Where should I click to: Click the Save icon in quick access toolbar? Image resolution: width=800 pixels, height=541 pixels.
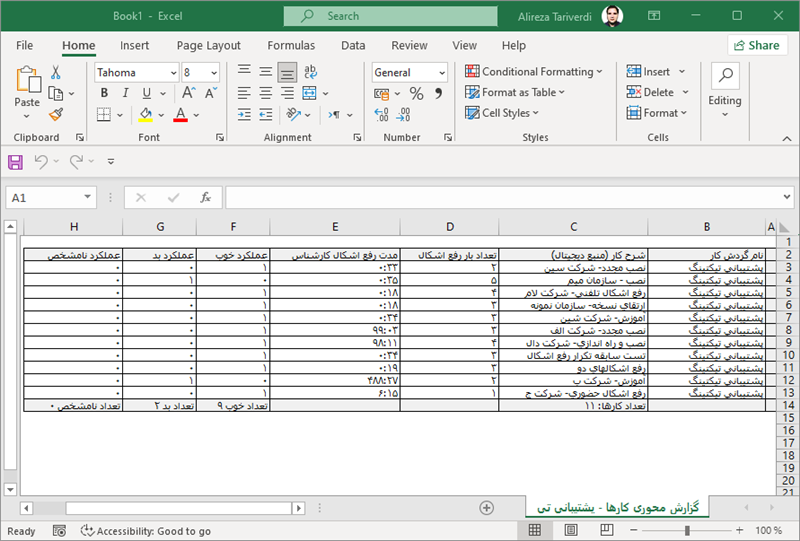click(15, 161)
